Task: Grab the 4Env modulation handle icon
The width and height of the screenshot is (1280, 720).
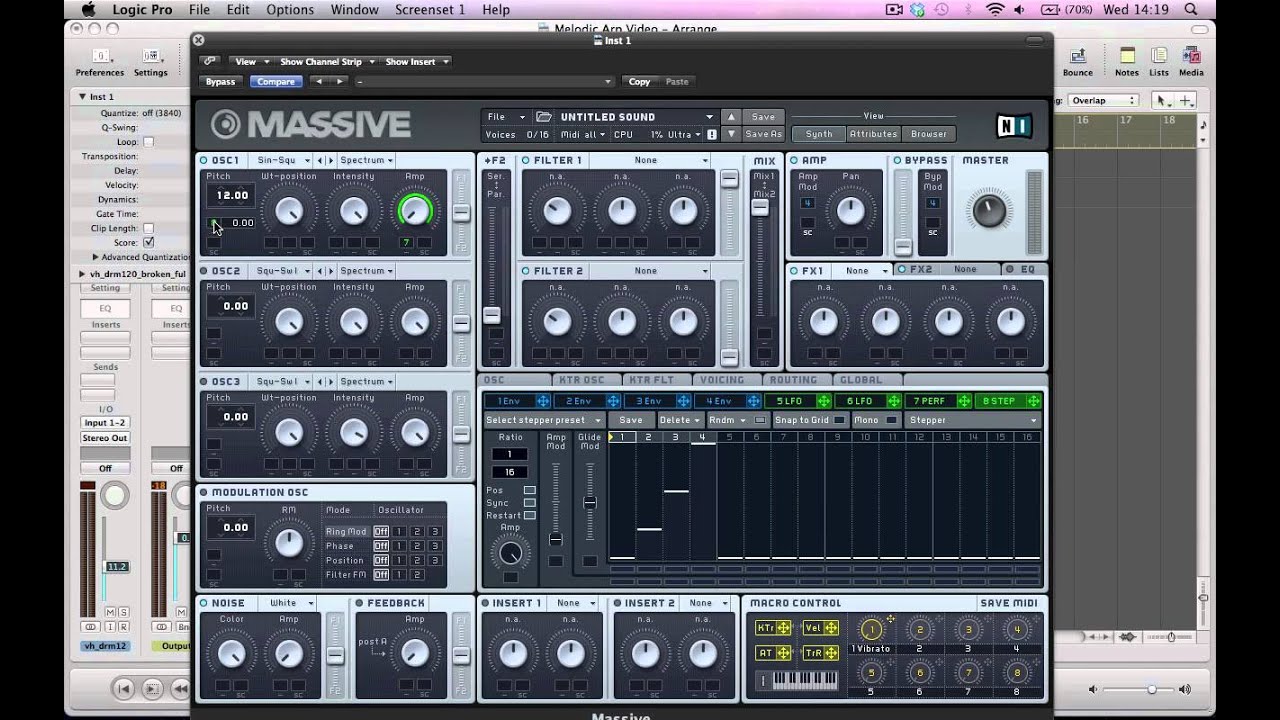Action: click(x=753, y=401)
